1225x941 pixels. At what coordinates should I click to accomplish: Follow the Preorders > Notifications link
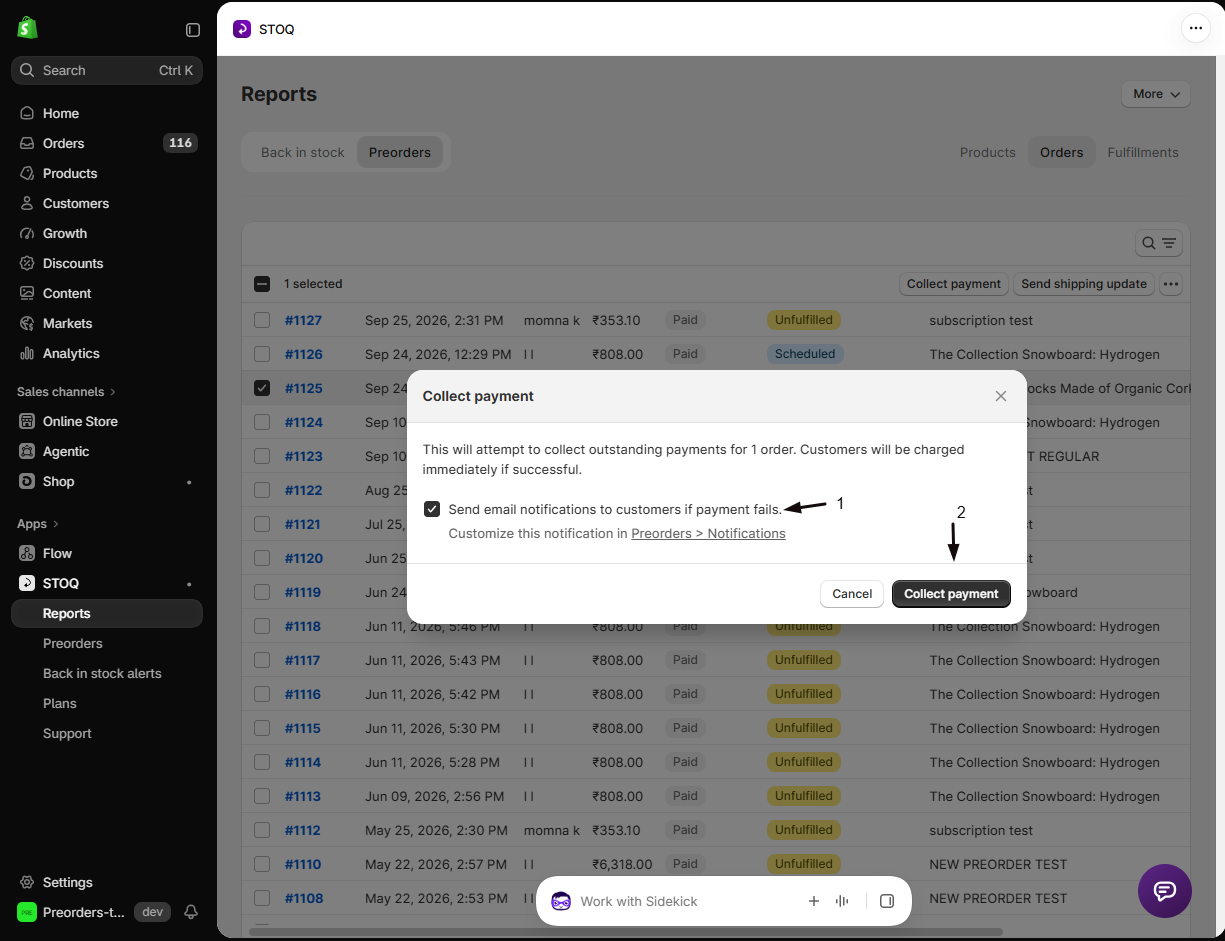coord(708,533)
